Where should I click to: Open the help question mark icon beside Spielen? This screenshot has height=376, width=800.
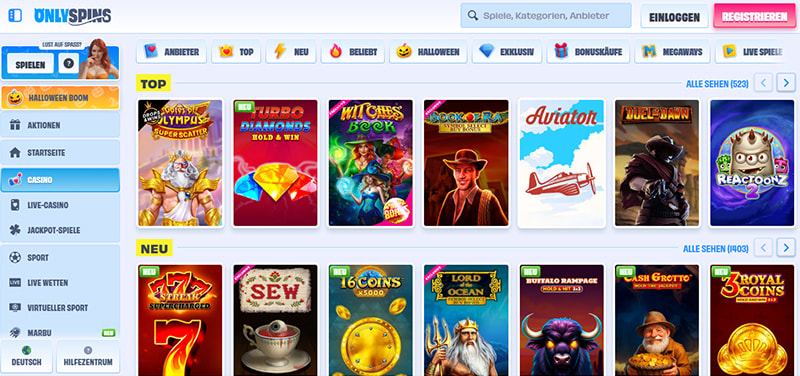(x=68, y=64)
